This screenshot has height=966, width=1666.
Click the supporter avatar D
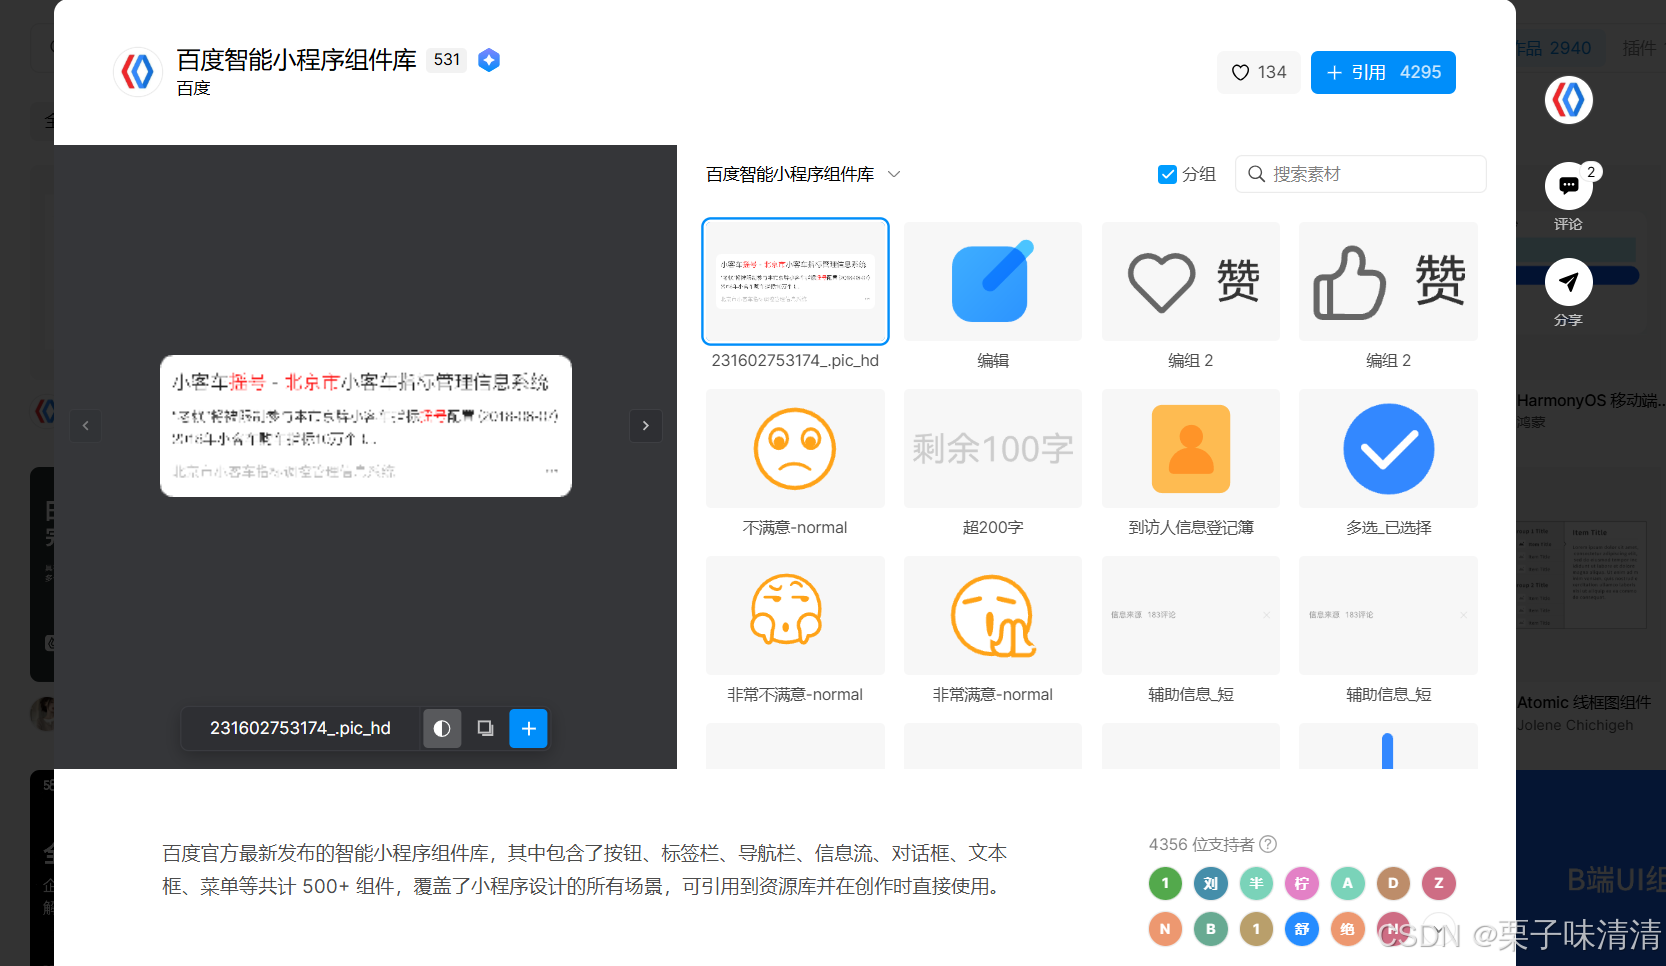[1392, 883]
